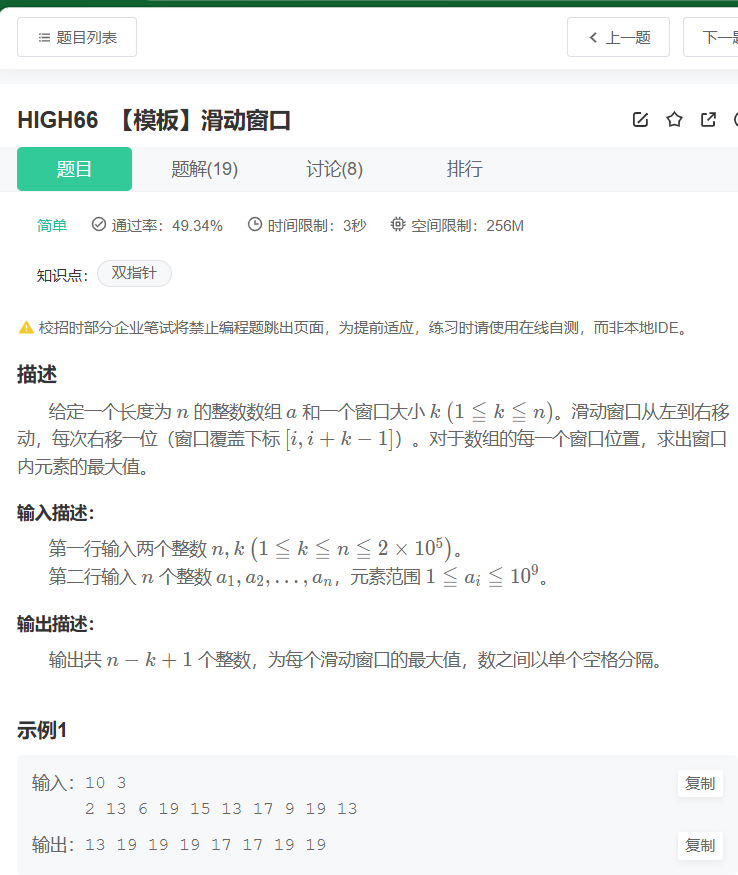Click the yellow warning triangle icon
This screenshot has width=738, height=875.
(x=26, y=328)
